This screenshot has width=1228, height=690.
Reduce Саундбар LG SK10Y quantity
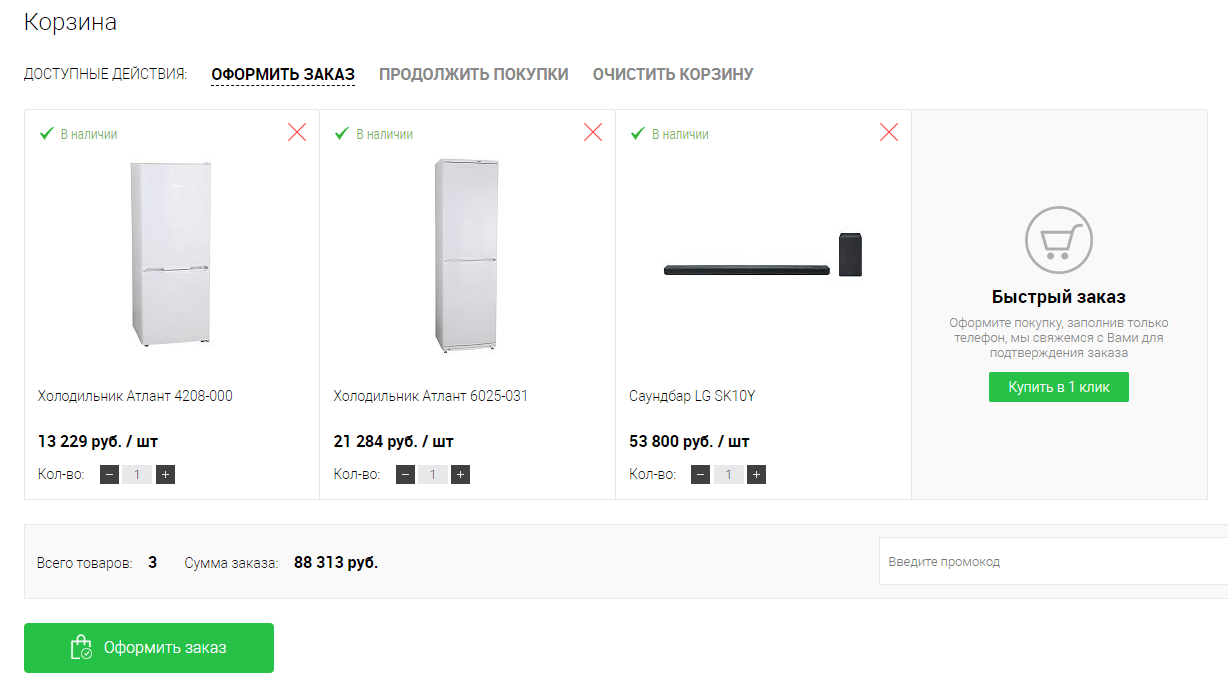point(701,474)
